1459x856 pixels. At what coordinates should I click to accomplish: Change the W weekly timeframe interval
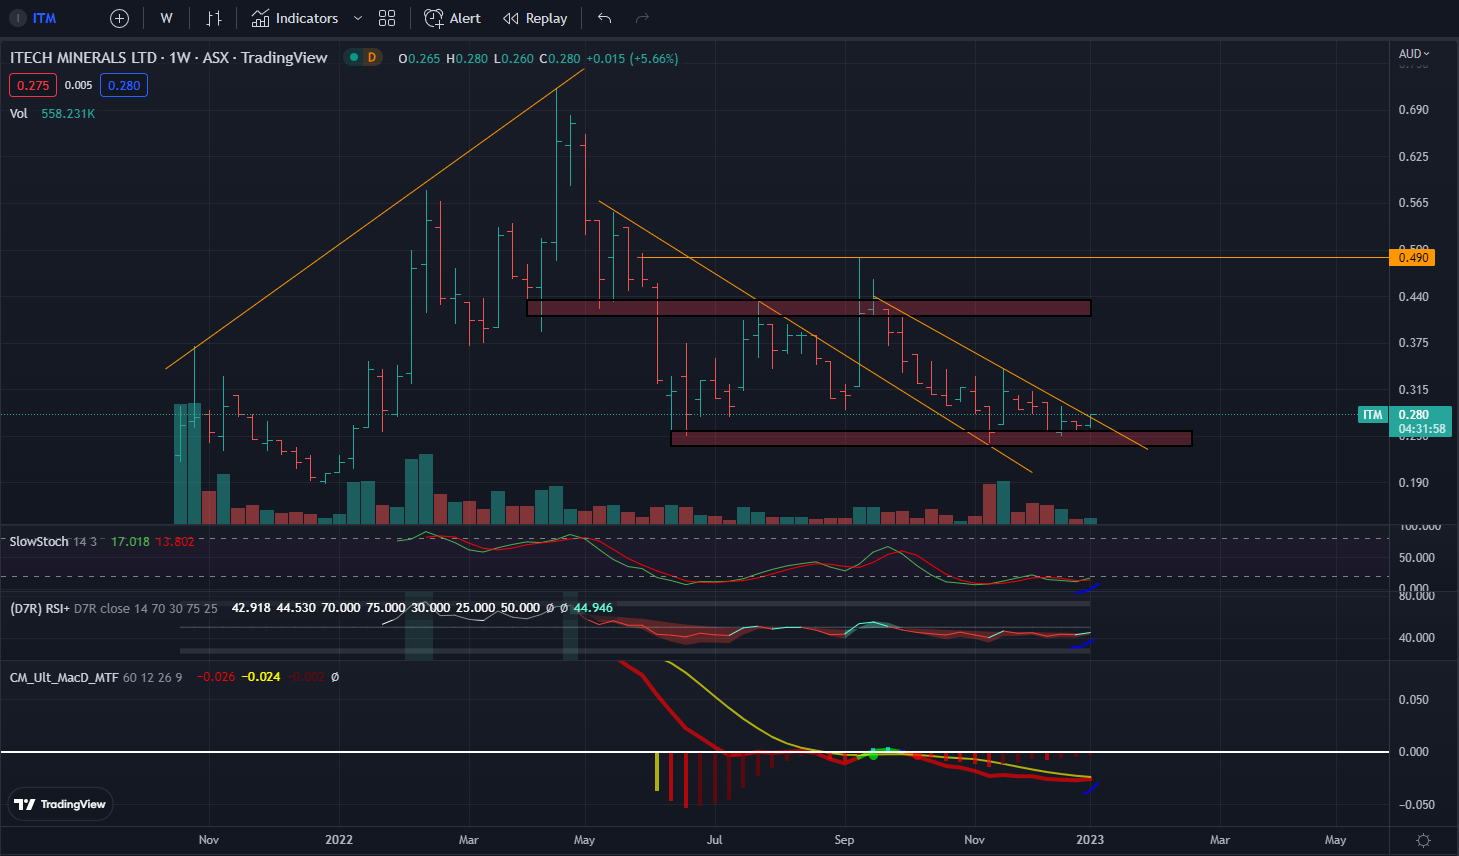[166, 18]
